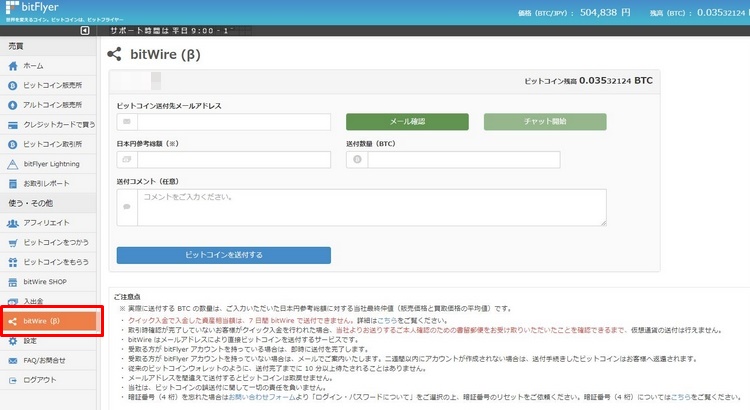Click the チャット開始 button
This screenshot has width=750, height=410.
pos(545,122)
